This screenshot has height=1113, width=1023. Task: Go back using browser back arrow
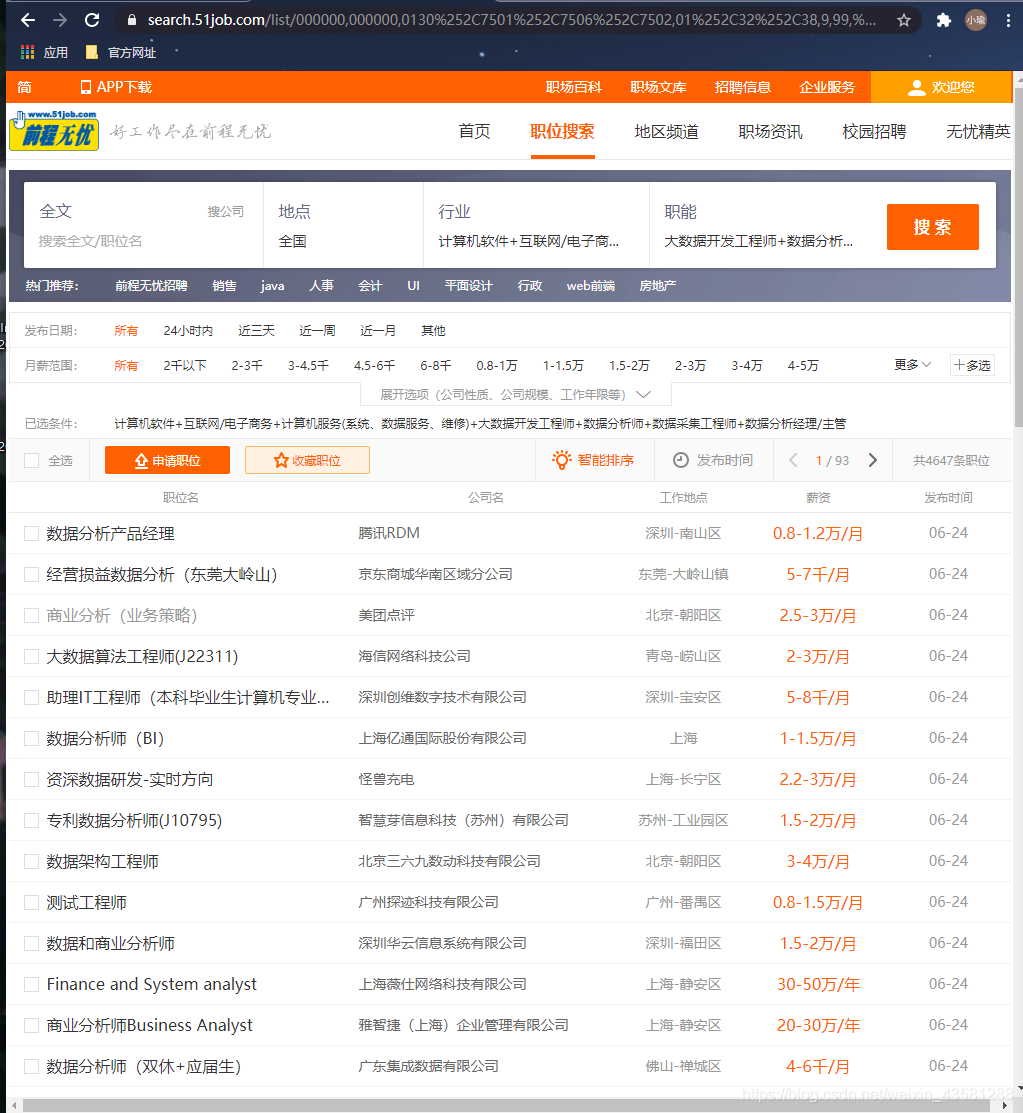point(28,20)
